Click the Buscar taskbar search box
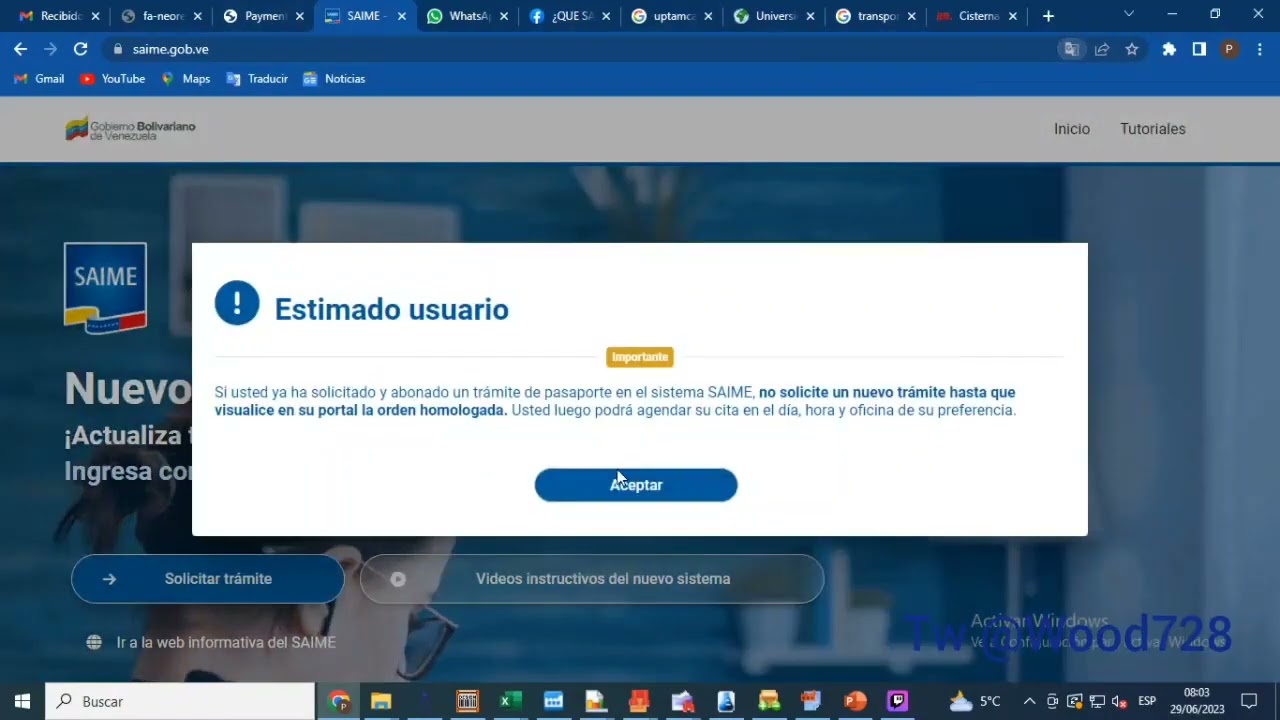The height and width of the screenshot is (720, 1280). tap(180, 701)
